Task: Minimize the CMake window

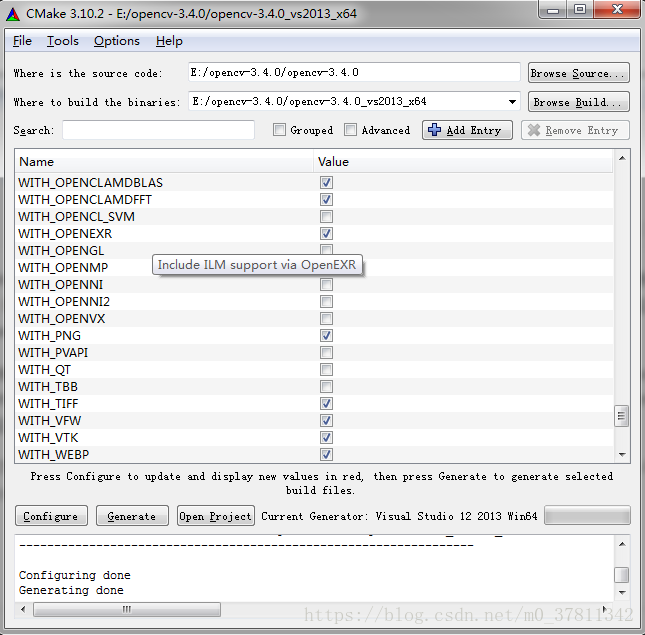Action: (552, 9)
